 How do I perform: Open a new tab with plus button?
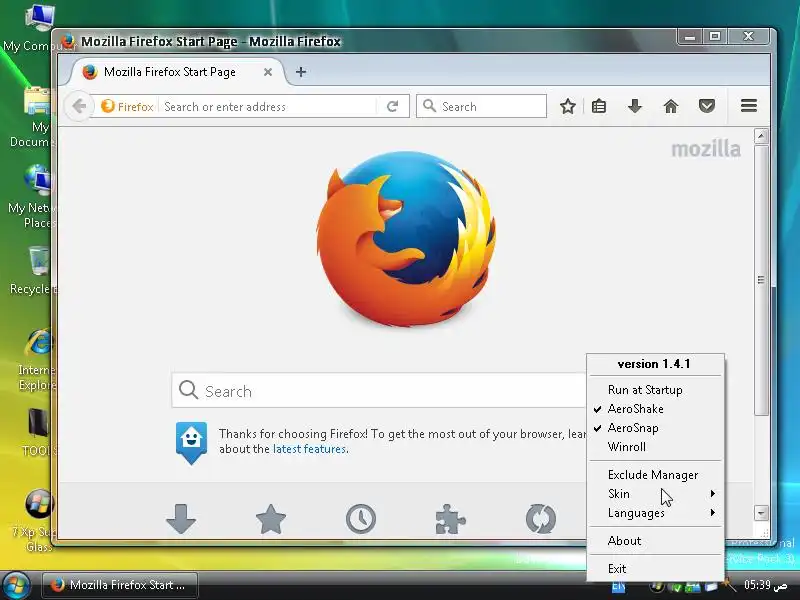[x=301, y=72]
